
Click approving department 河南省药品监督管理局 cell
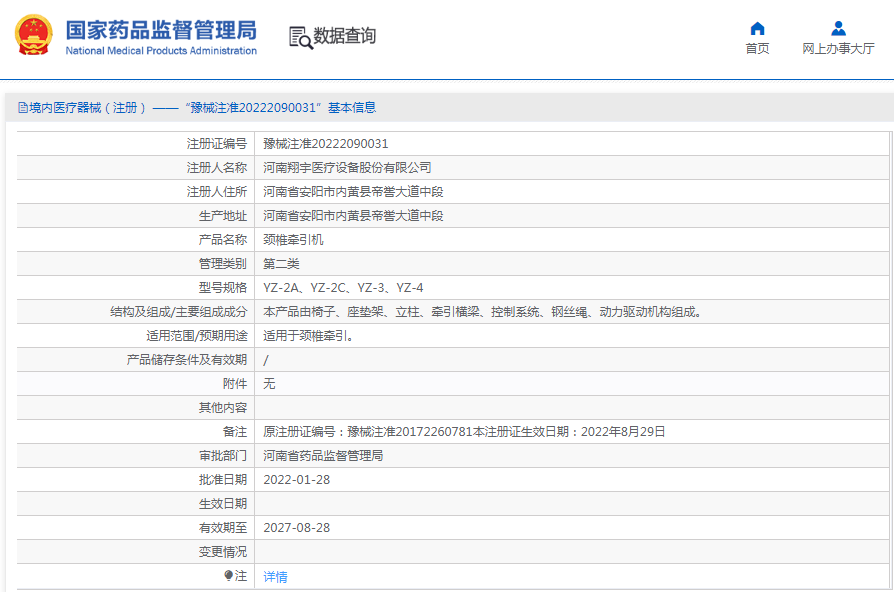coord(323,456)
